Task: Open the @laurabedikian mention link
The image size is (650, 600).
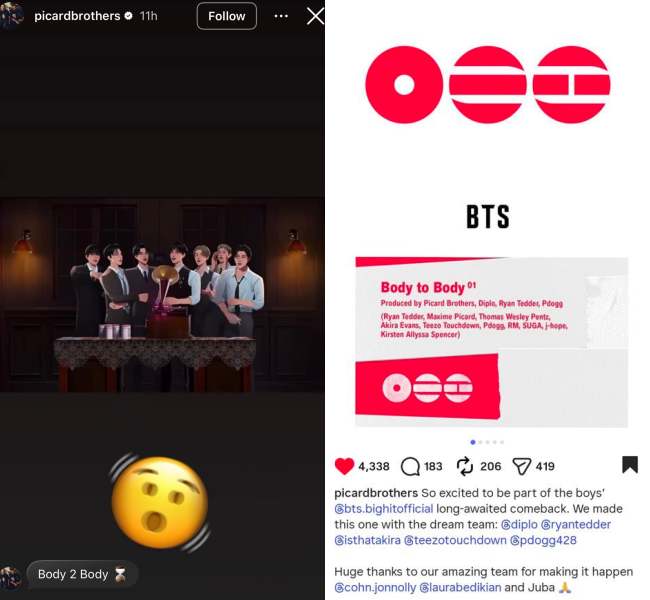Action: pos(460,588)
